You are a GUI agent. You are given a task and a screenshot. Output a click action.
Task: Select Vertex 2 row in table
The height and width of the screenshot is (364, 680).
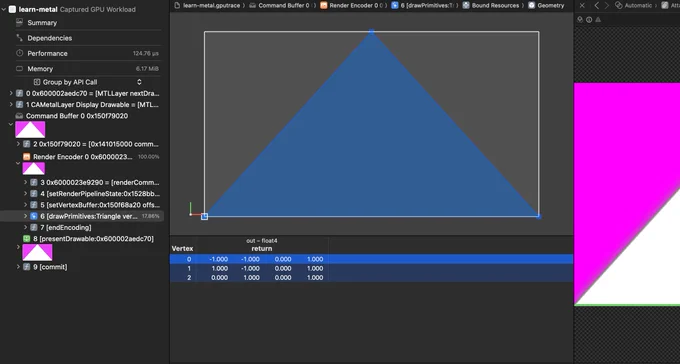(x=371, y=277)
